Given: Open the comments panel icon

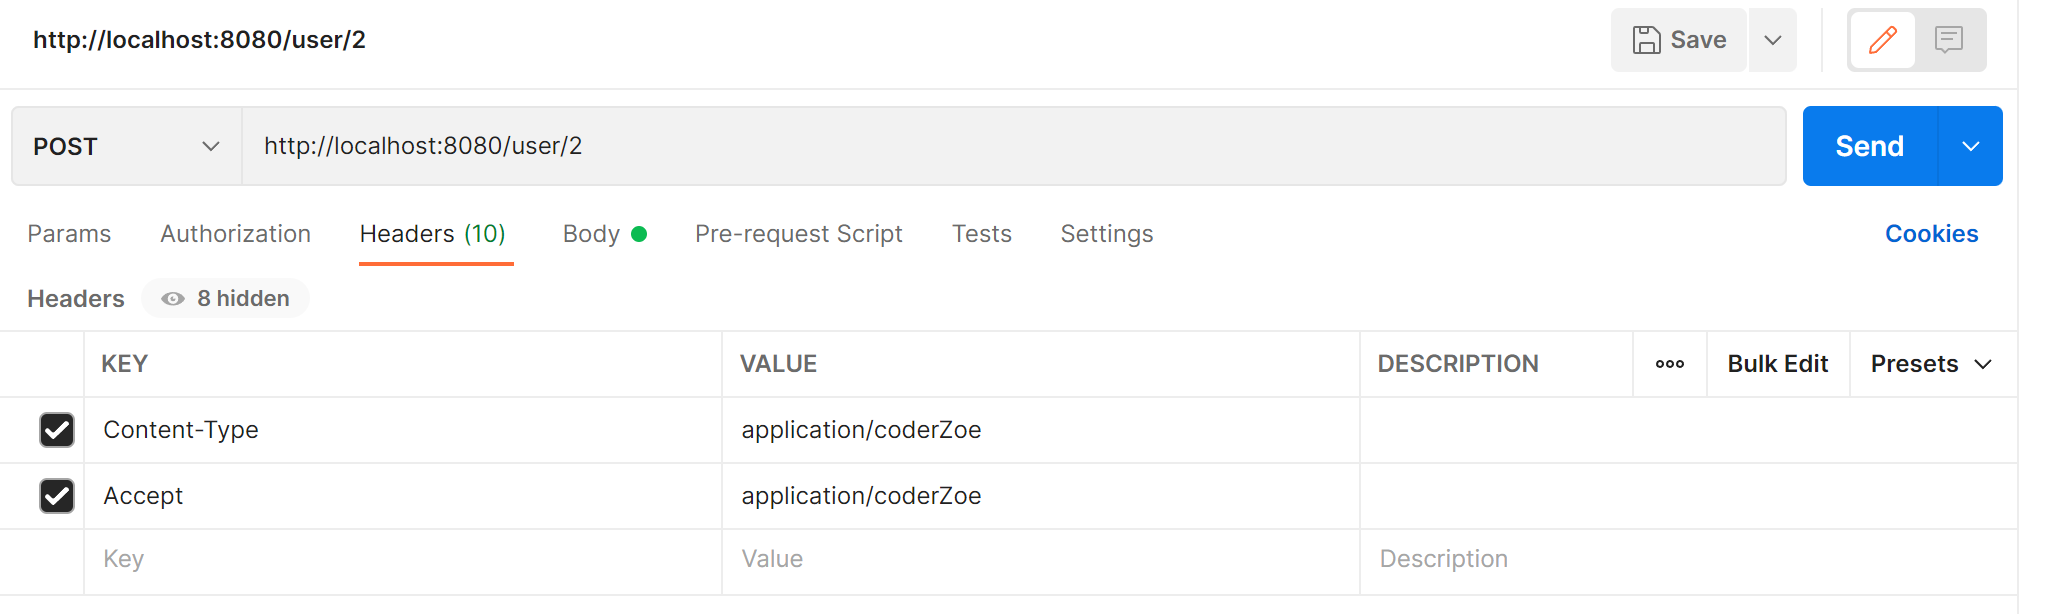Looking at the screenshot, I should click(x=1949, y=40).
